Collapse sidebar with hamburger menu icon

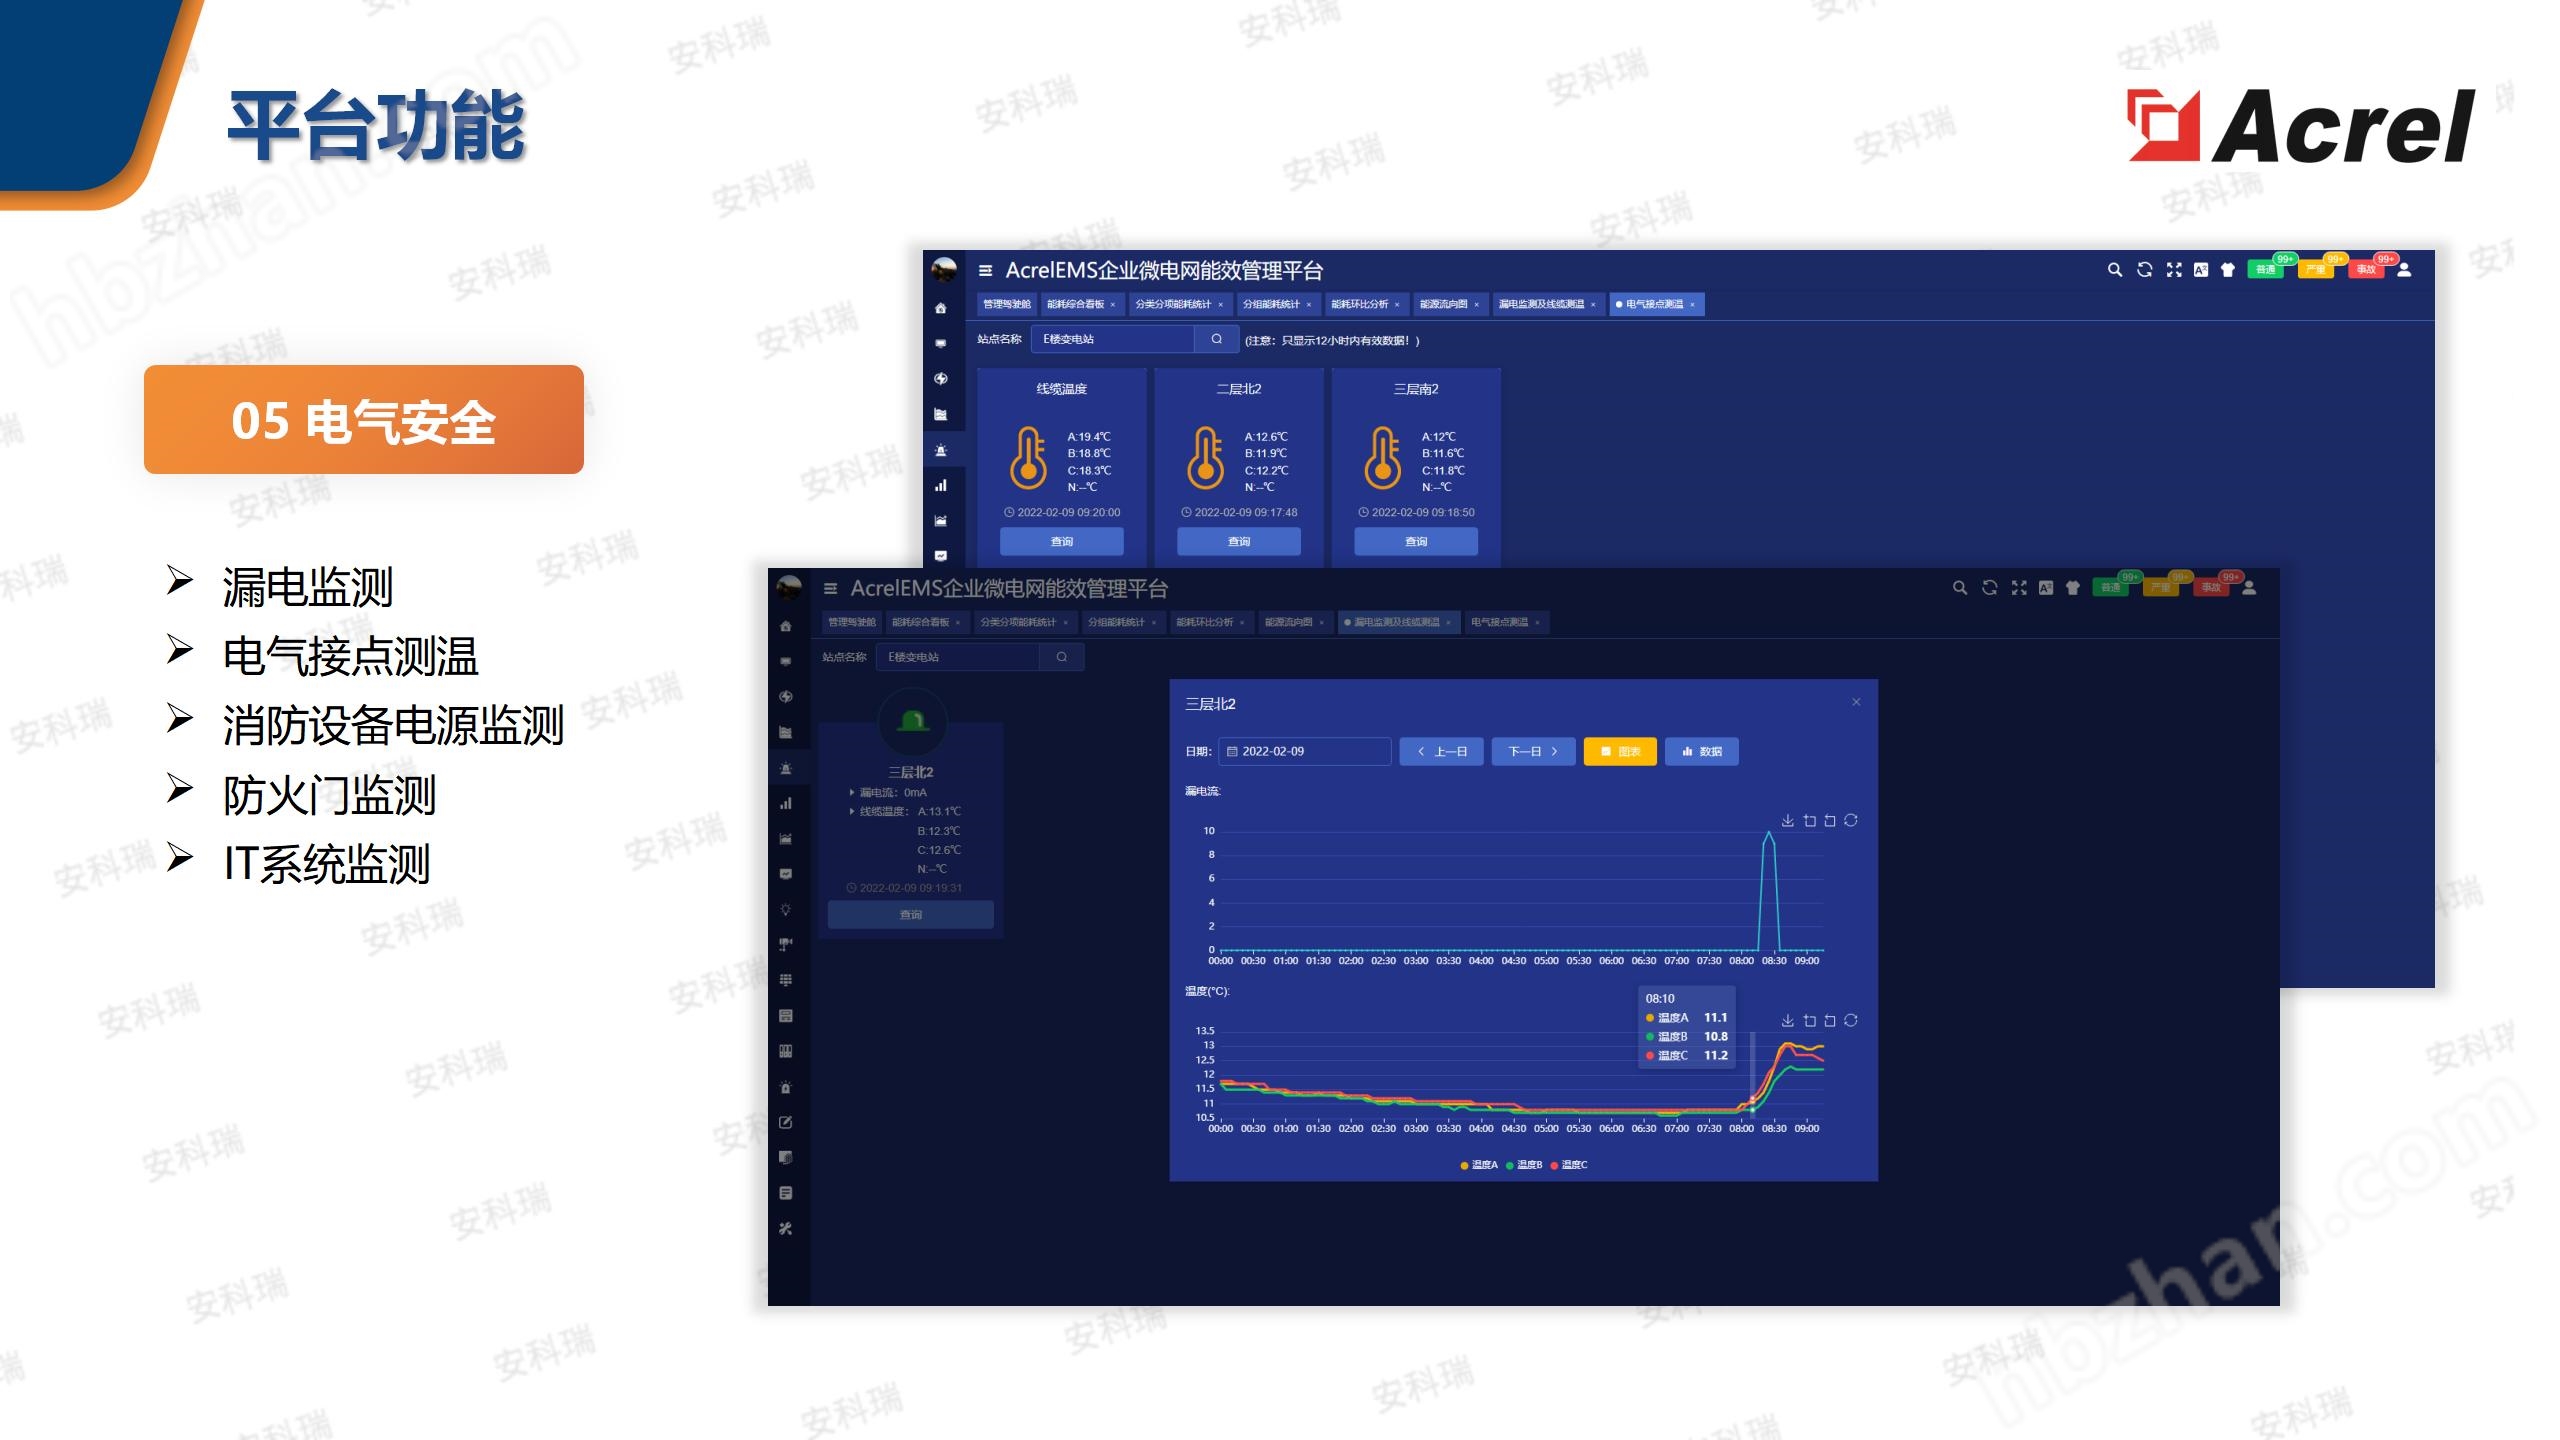(985, 271)
